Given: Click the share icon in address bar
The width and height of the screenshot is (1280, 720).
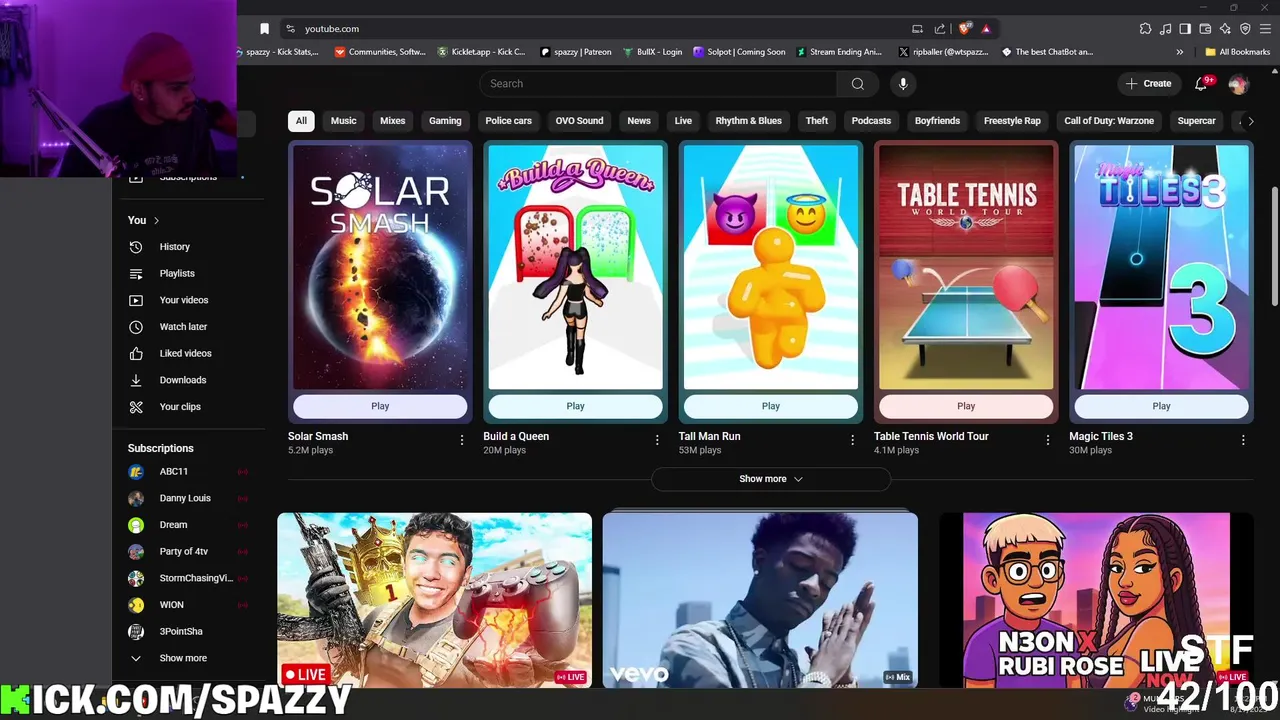Looking at the screenshot, I should coord(940,29).
